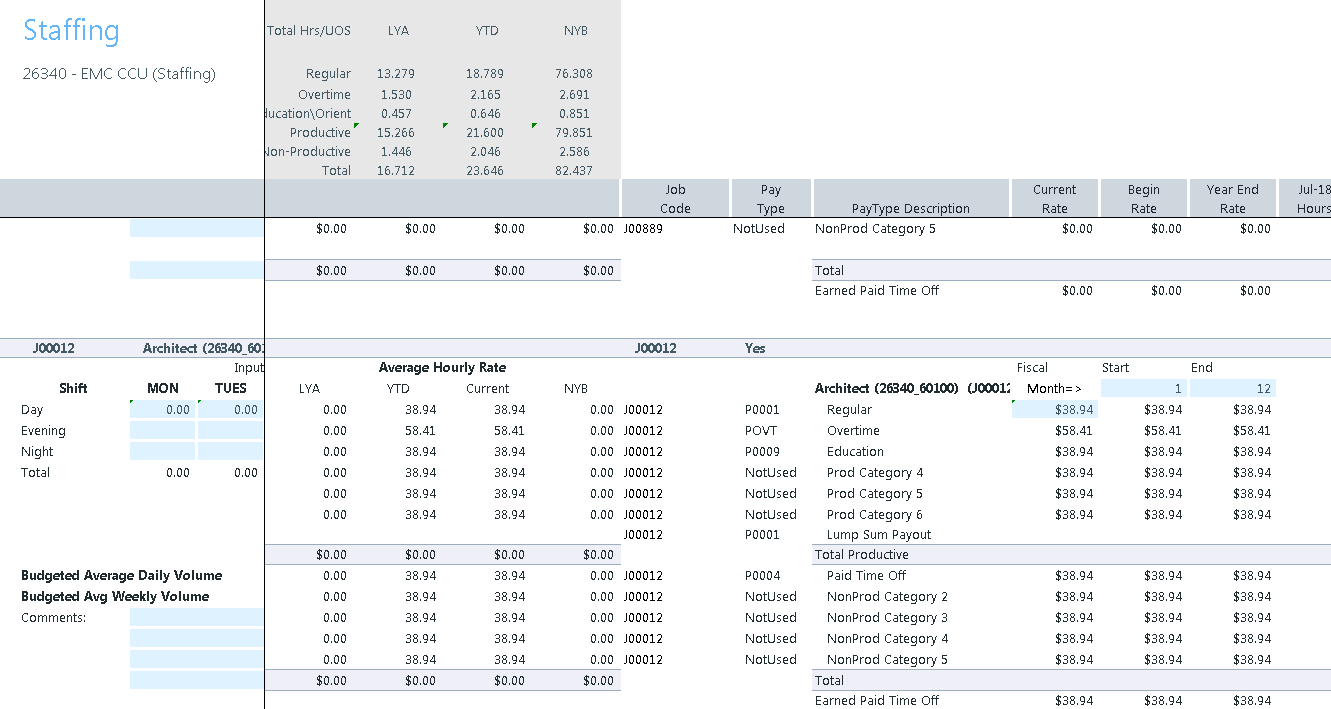Screen dimensions: 1331x709
Task: Select the '26340 - EMC CCU (Staffing)' label
Action: point(119,74)
